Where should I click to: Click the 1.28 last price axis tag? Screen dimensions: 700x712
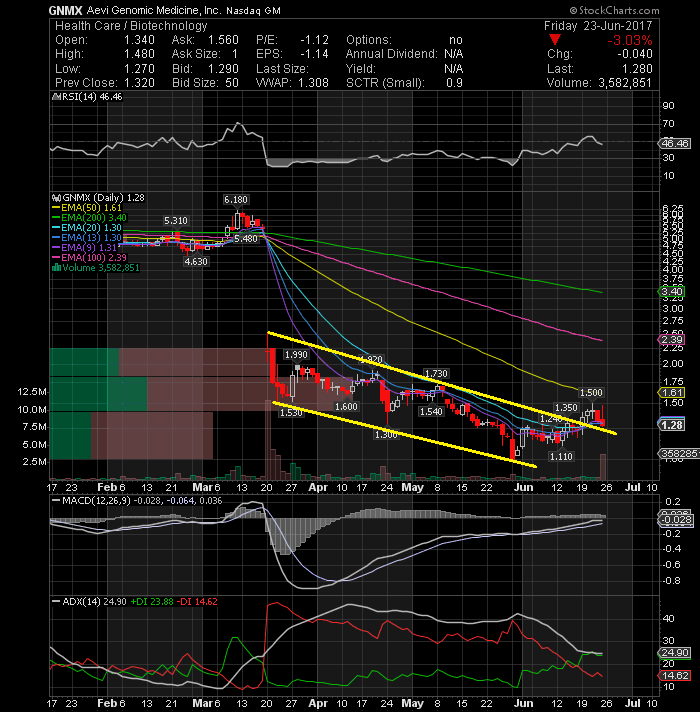671,425
